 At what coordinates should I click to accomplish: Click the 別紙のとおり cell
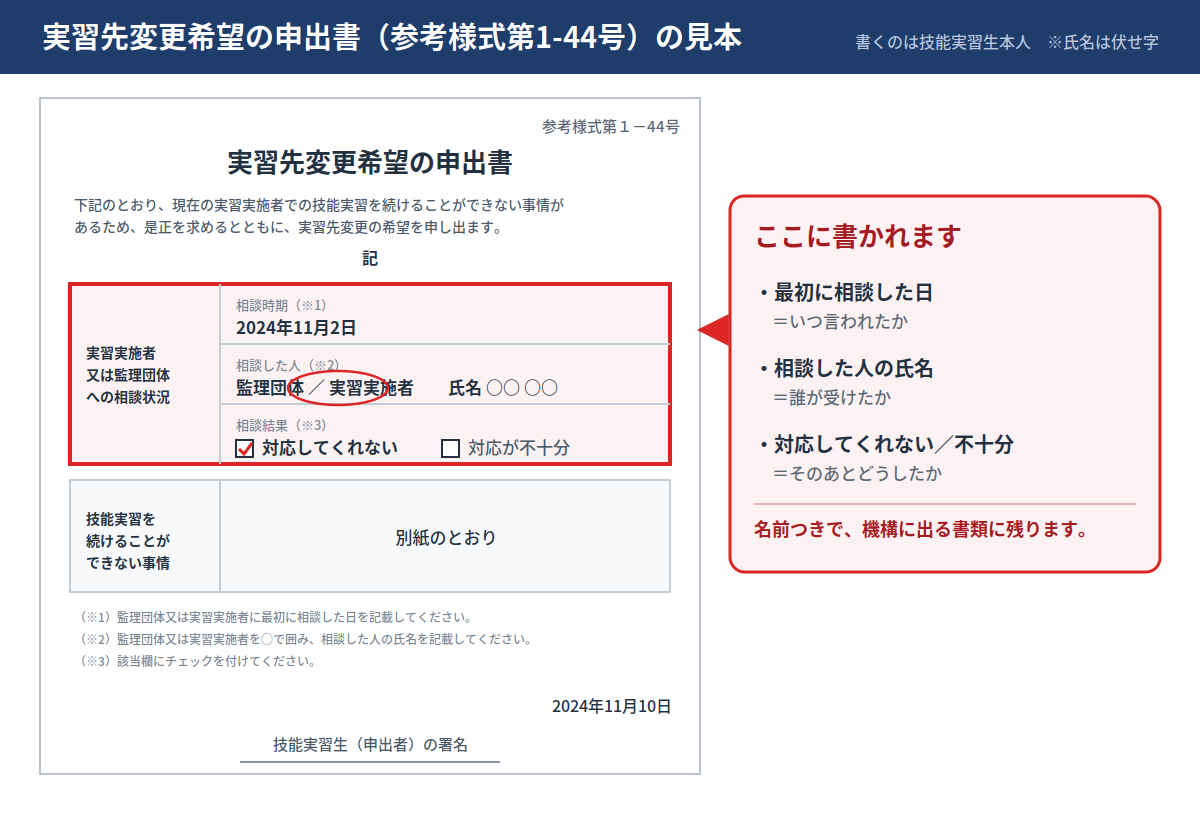pos(445,537)
